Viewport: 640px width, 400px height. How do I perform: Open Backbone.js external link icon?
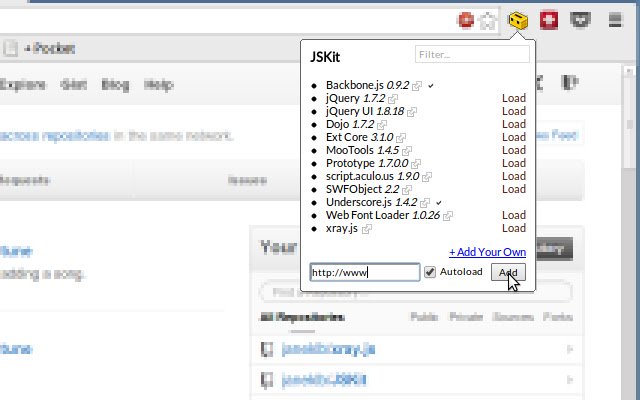[417, 86]
